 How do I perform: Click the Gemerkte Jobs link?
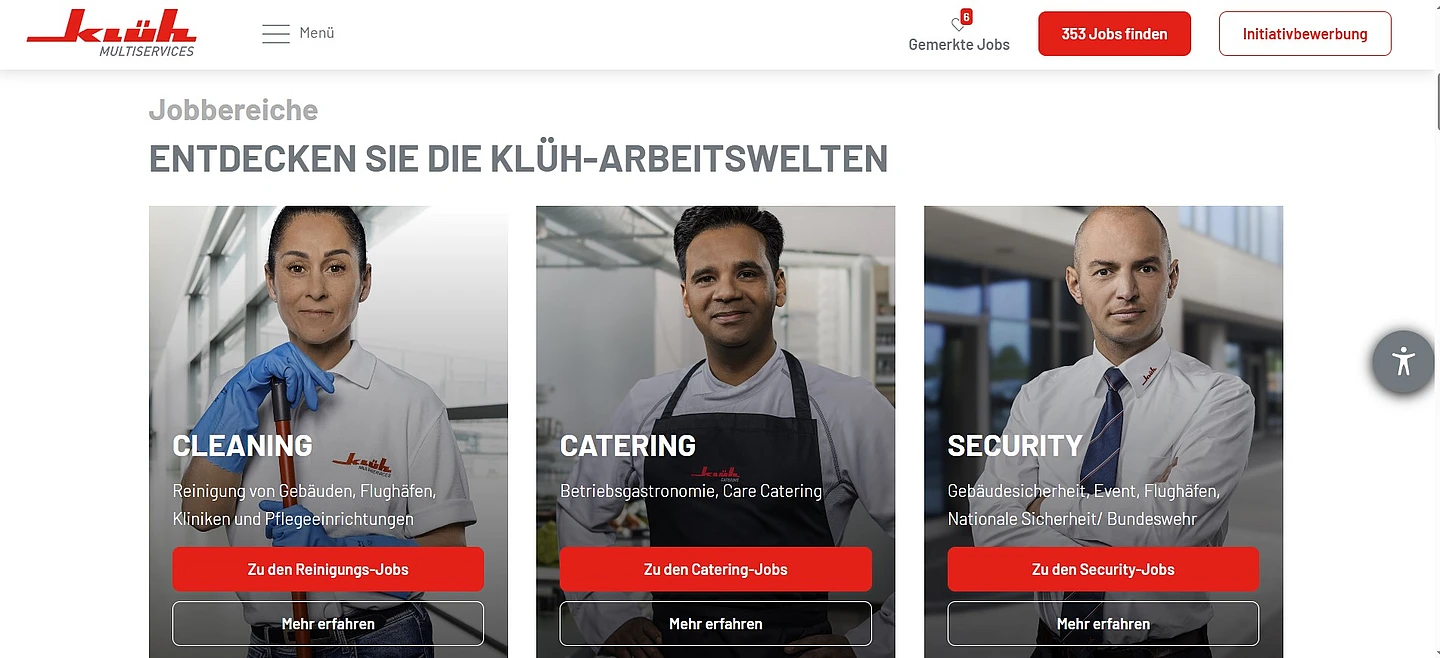coord(959,45)
